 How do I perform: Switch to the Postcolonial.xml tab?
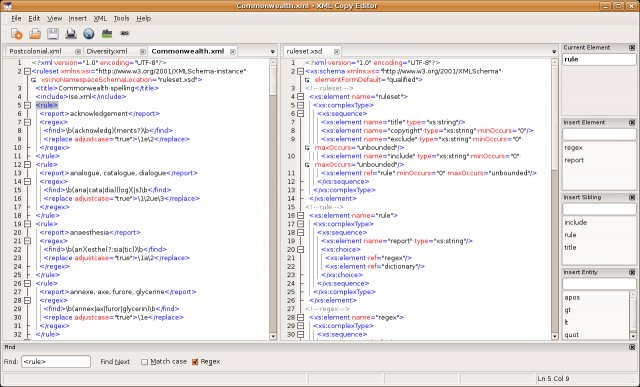point(36,51)
